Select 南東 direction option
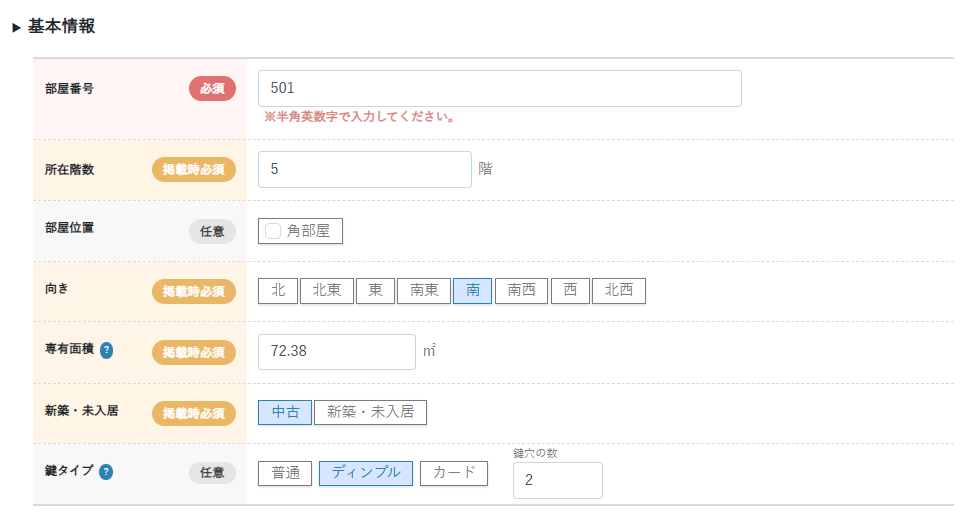Viewport: 977px width, 529px height. [x=424, y=291]
